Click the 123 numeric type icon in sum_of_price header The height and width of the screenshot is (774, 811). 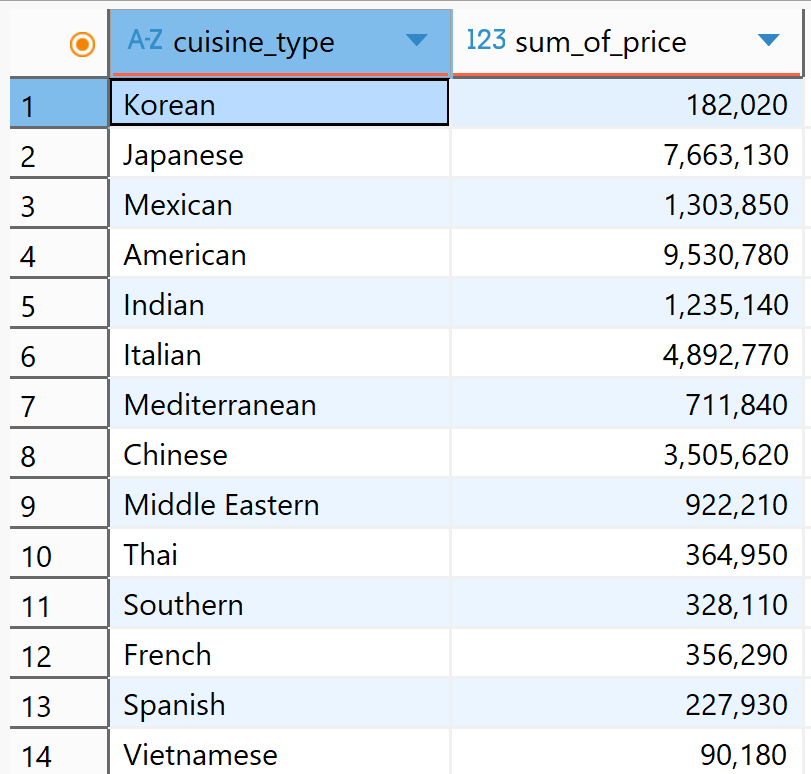point(486,40)
